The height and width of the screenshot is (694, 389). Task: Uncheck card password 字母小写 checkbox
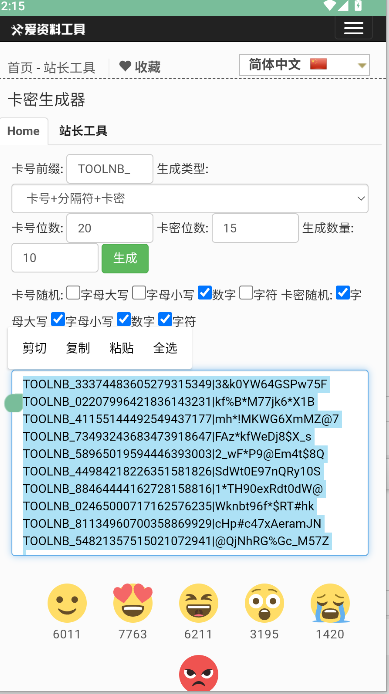pyautogui.click(x=58, y=319)
